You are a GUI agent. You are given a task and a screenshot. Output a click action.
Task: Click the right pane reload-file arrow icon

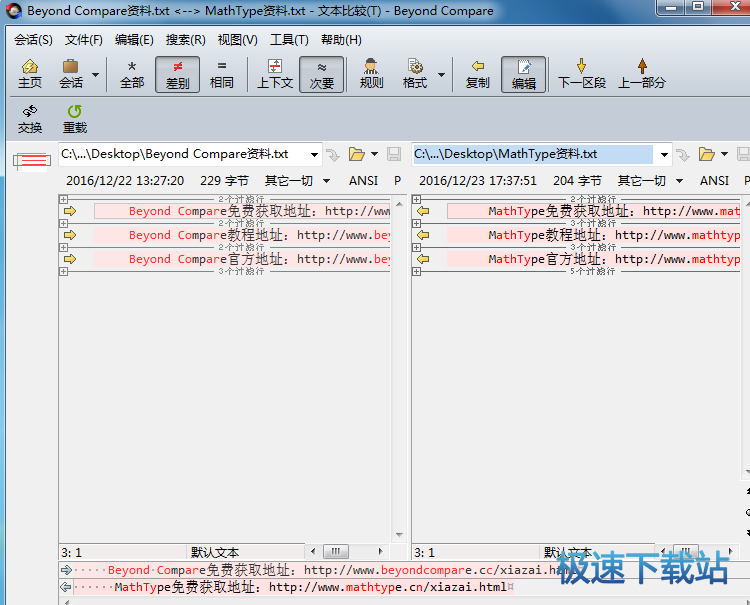click(683, 154)
